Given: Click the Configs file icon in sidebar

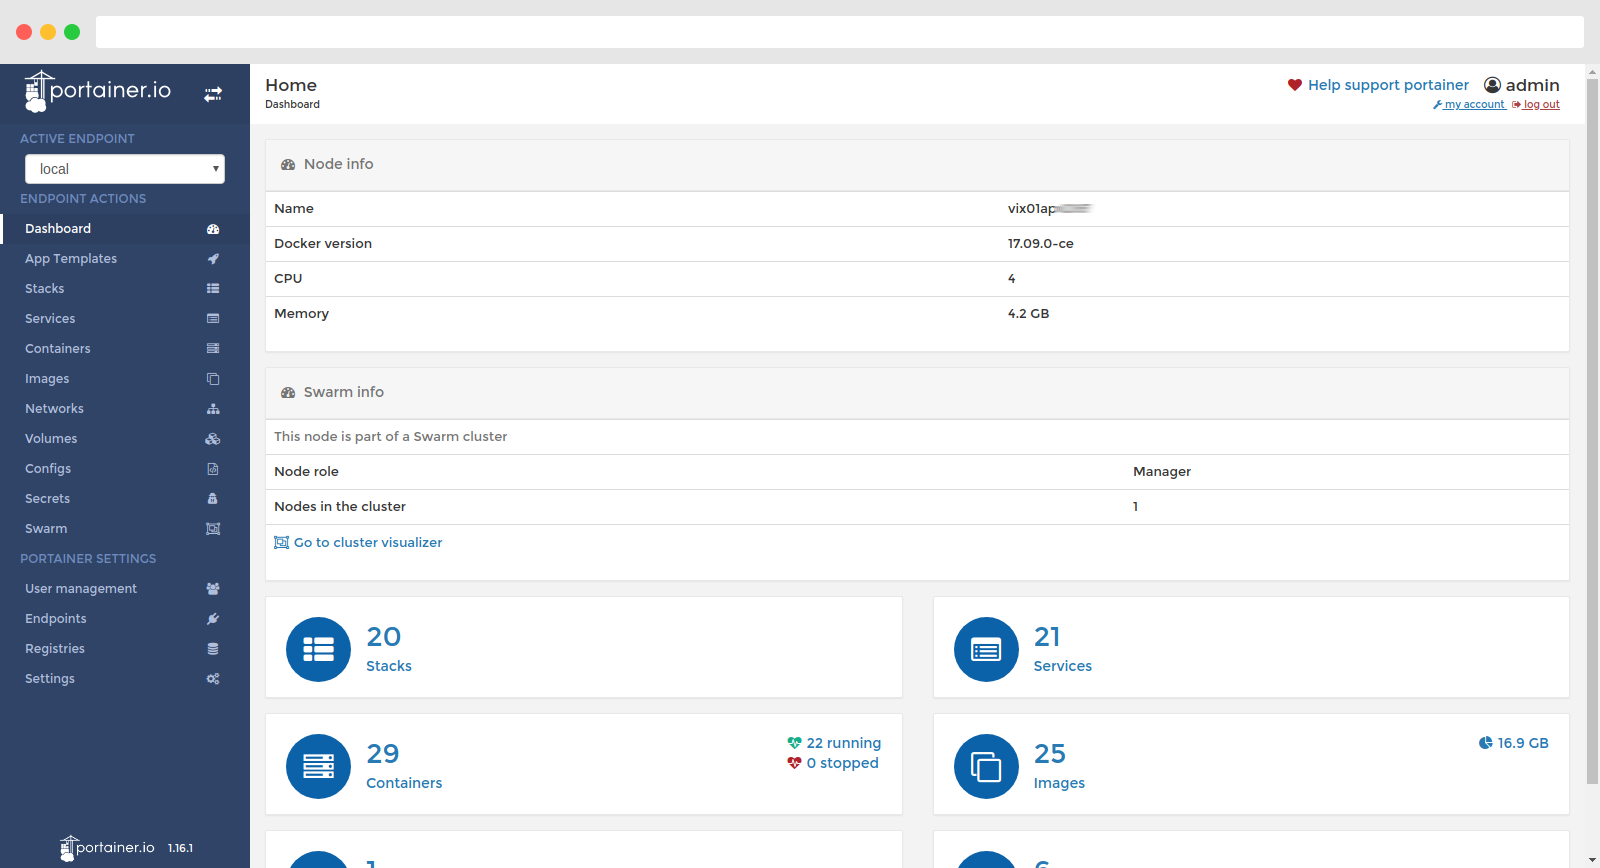Looking at the screenshot, I should click(x=213, y=469).
